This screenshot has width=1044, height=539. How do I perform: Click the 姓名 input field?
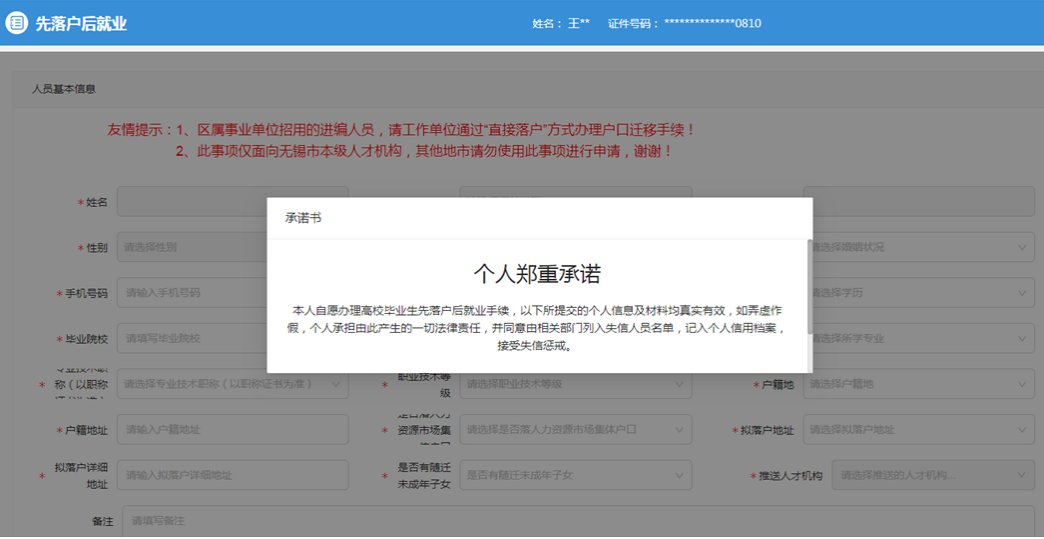coord(190,202)
